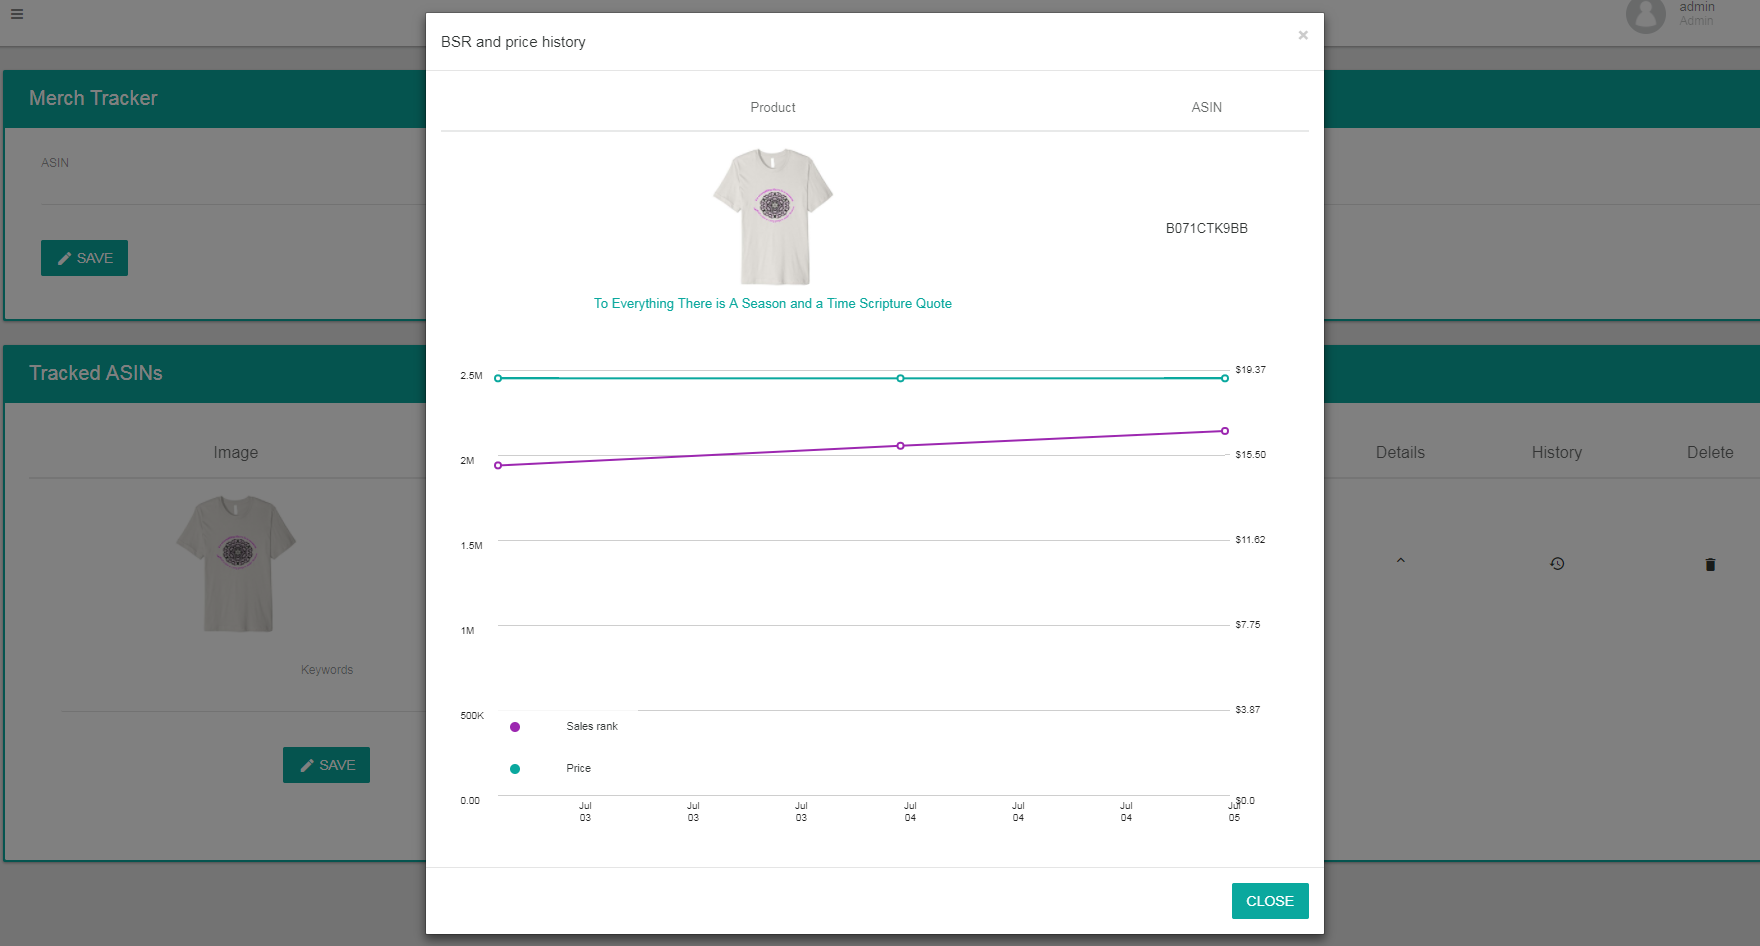1760x946 pixels.
Task: Click the pencil icon on the Keywords SAVE button
Action: click(307, 765)
